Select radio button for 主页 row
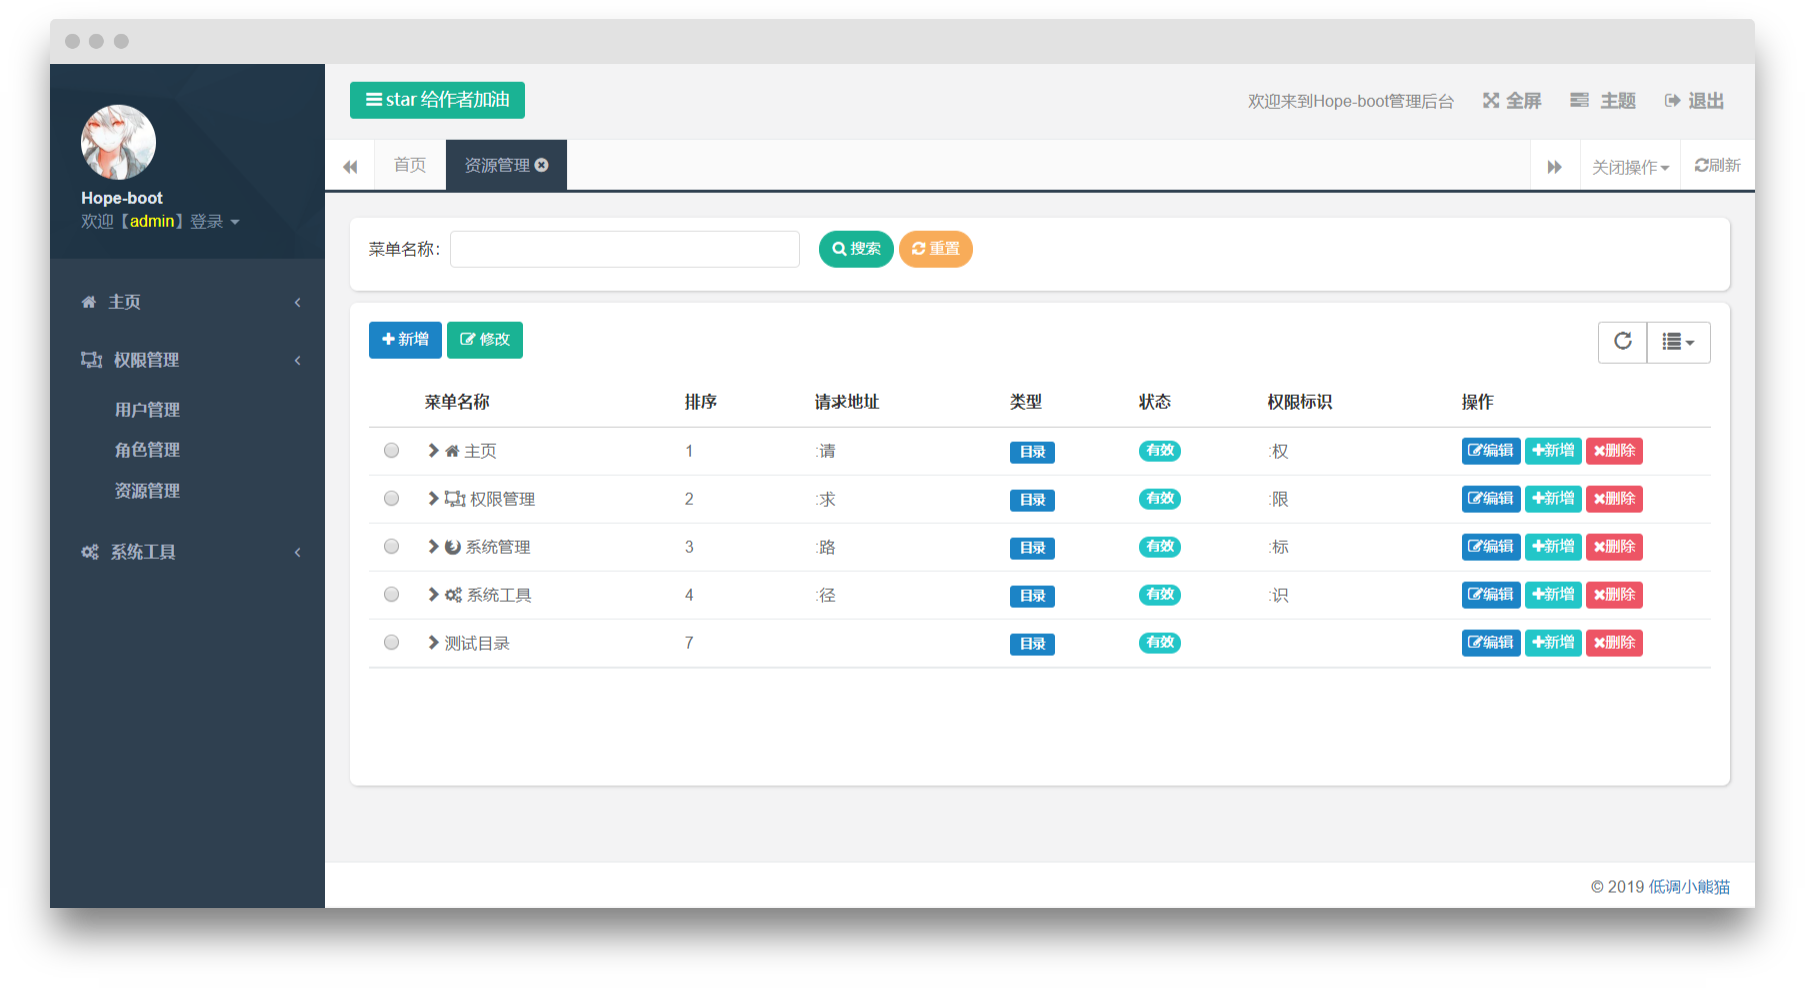The width and height of the screenshot is (1805, 995). click(391, 451)
